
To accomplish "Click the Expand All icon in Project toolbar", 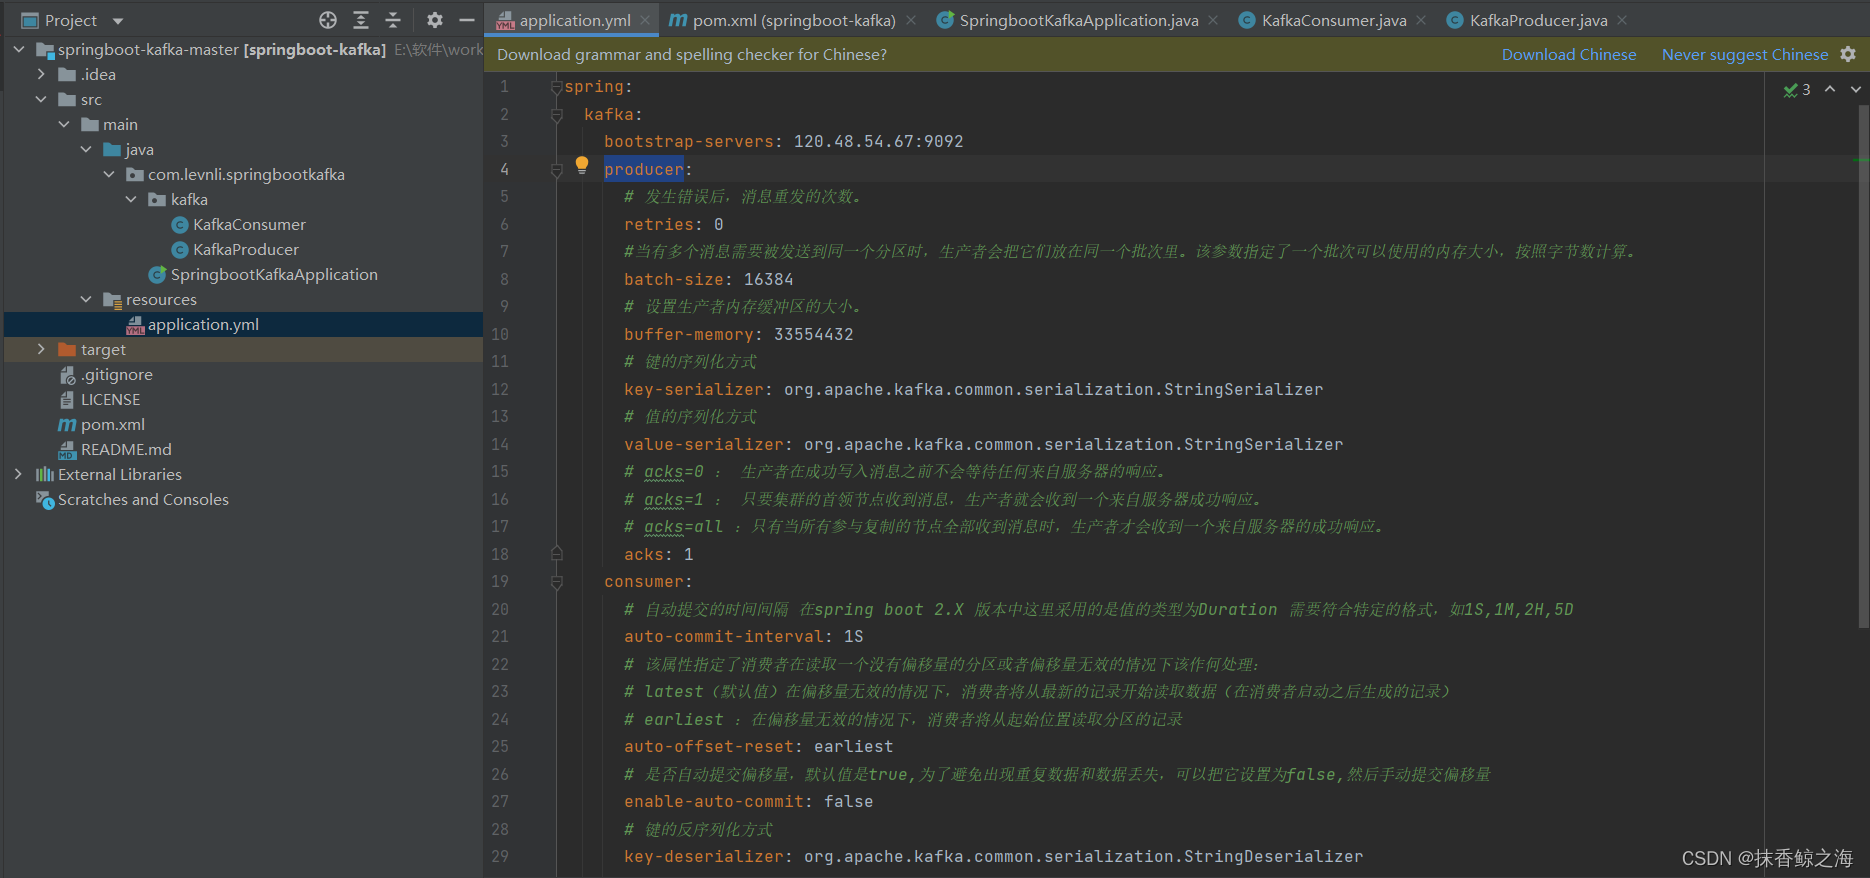I will click(361, 20).
